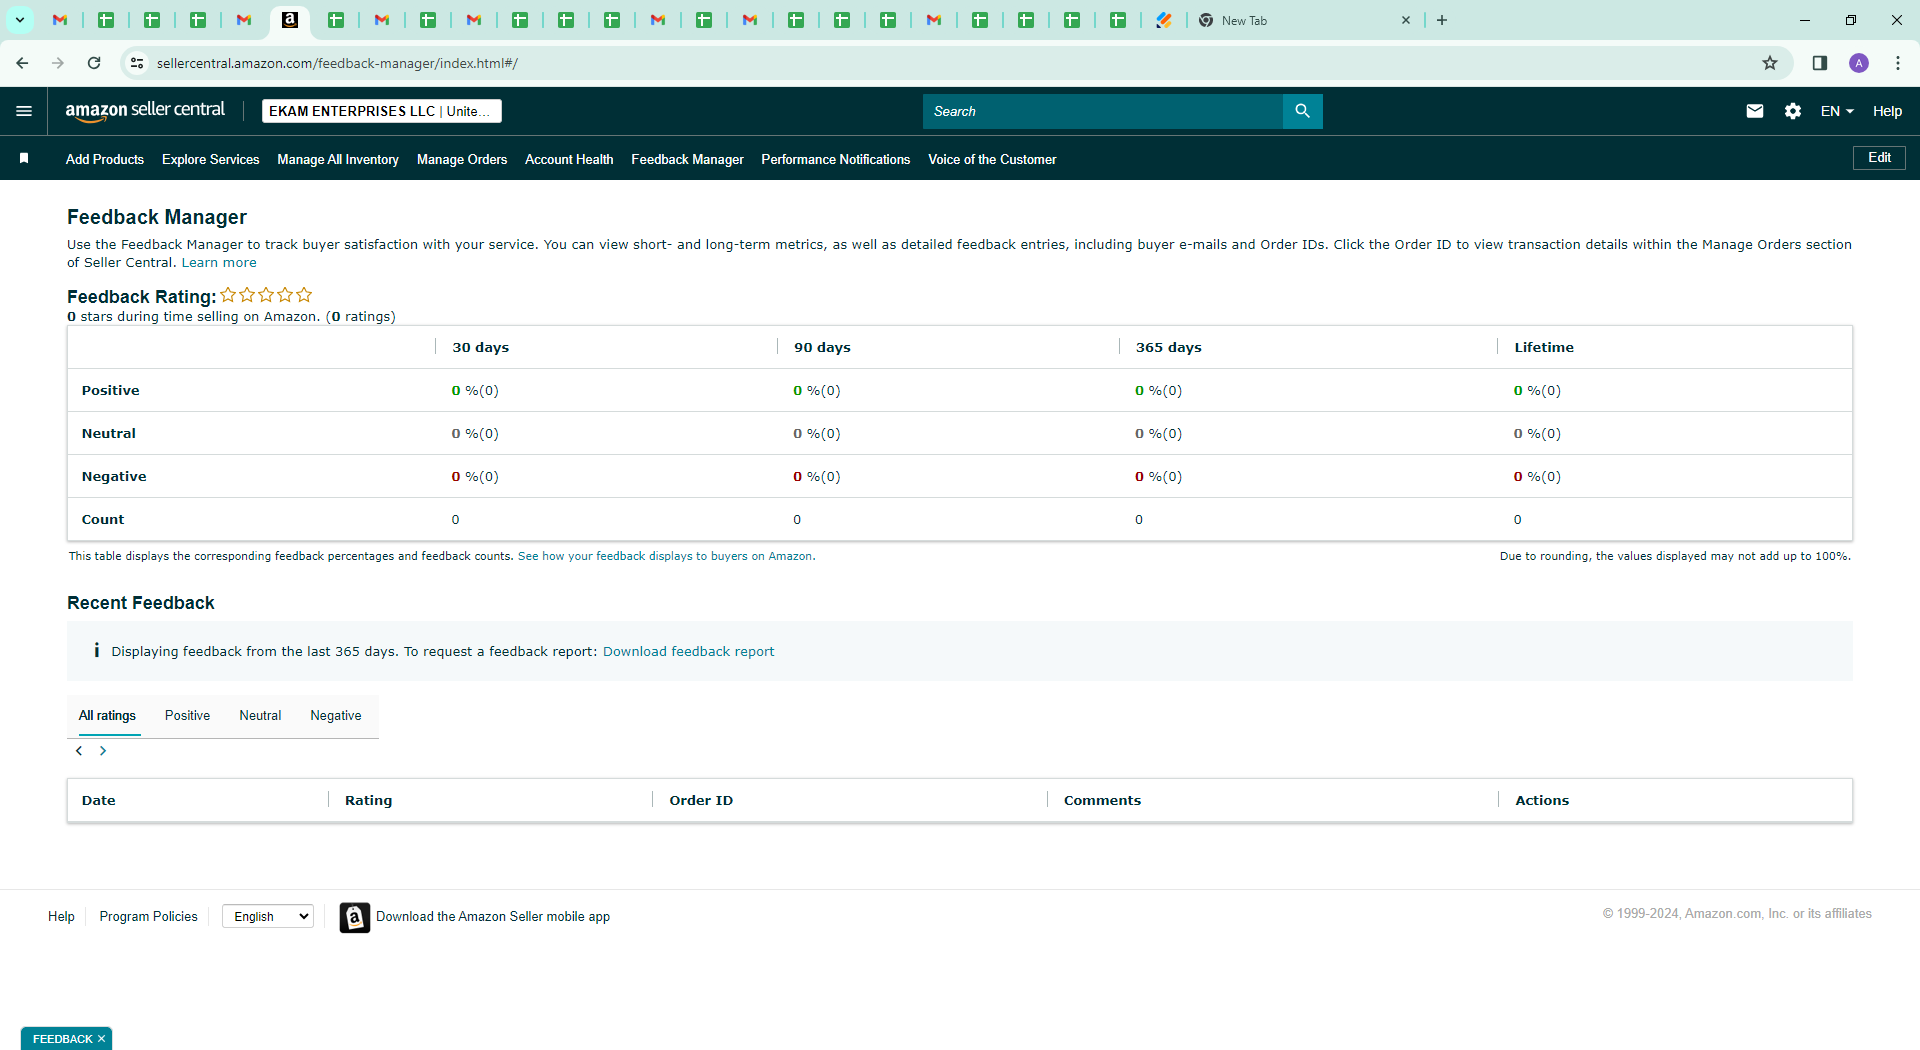The width and height of the screenshot is (1920, 1050).
Task: Select the Neutral ratings tab
Action: [260, 716]
